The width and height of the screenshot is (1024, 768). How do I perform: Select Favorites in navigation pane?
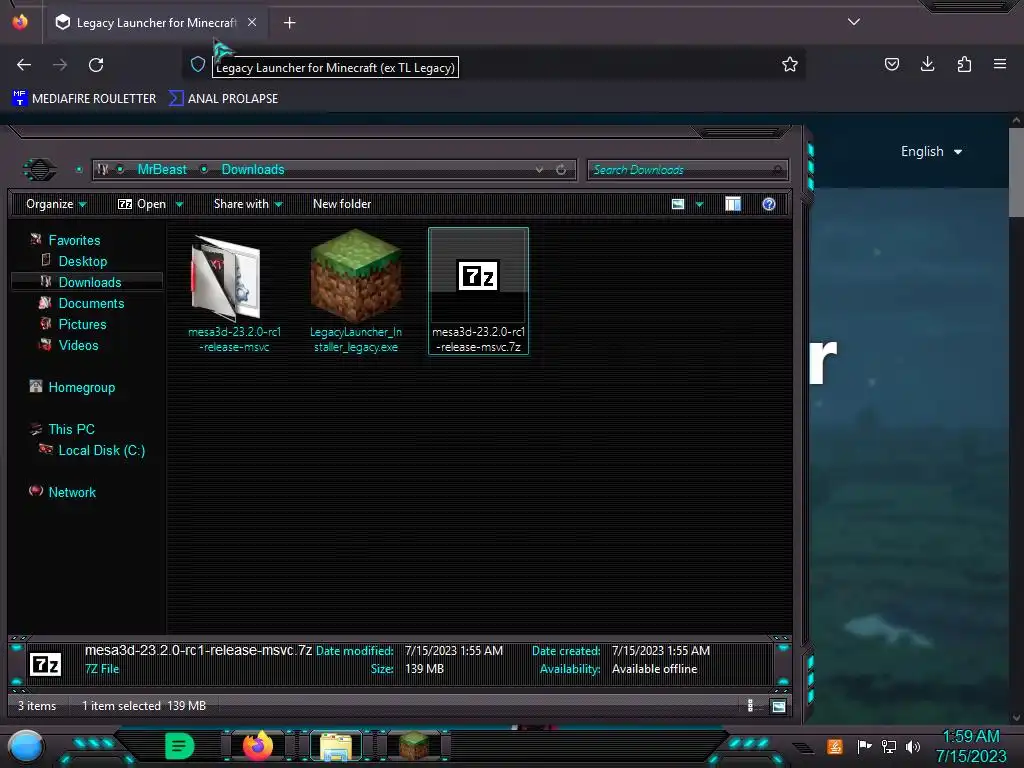coord(74,240)
